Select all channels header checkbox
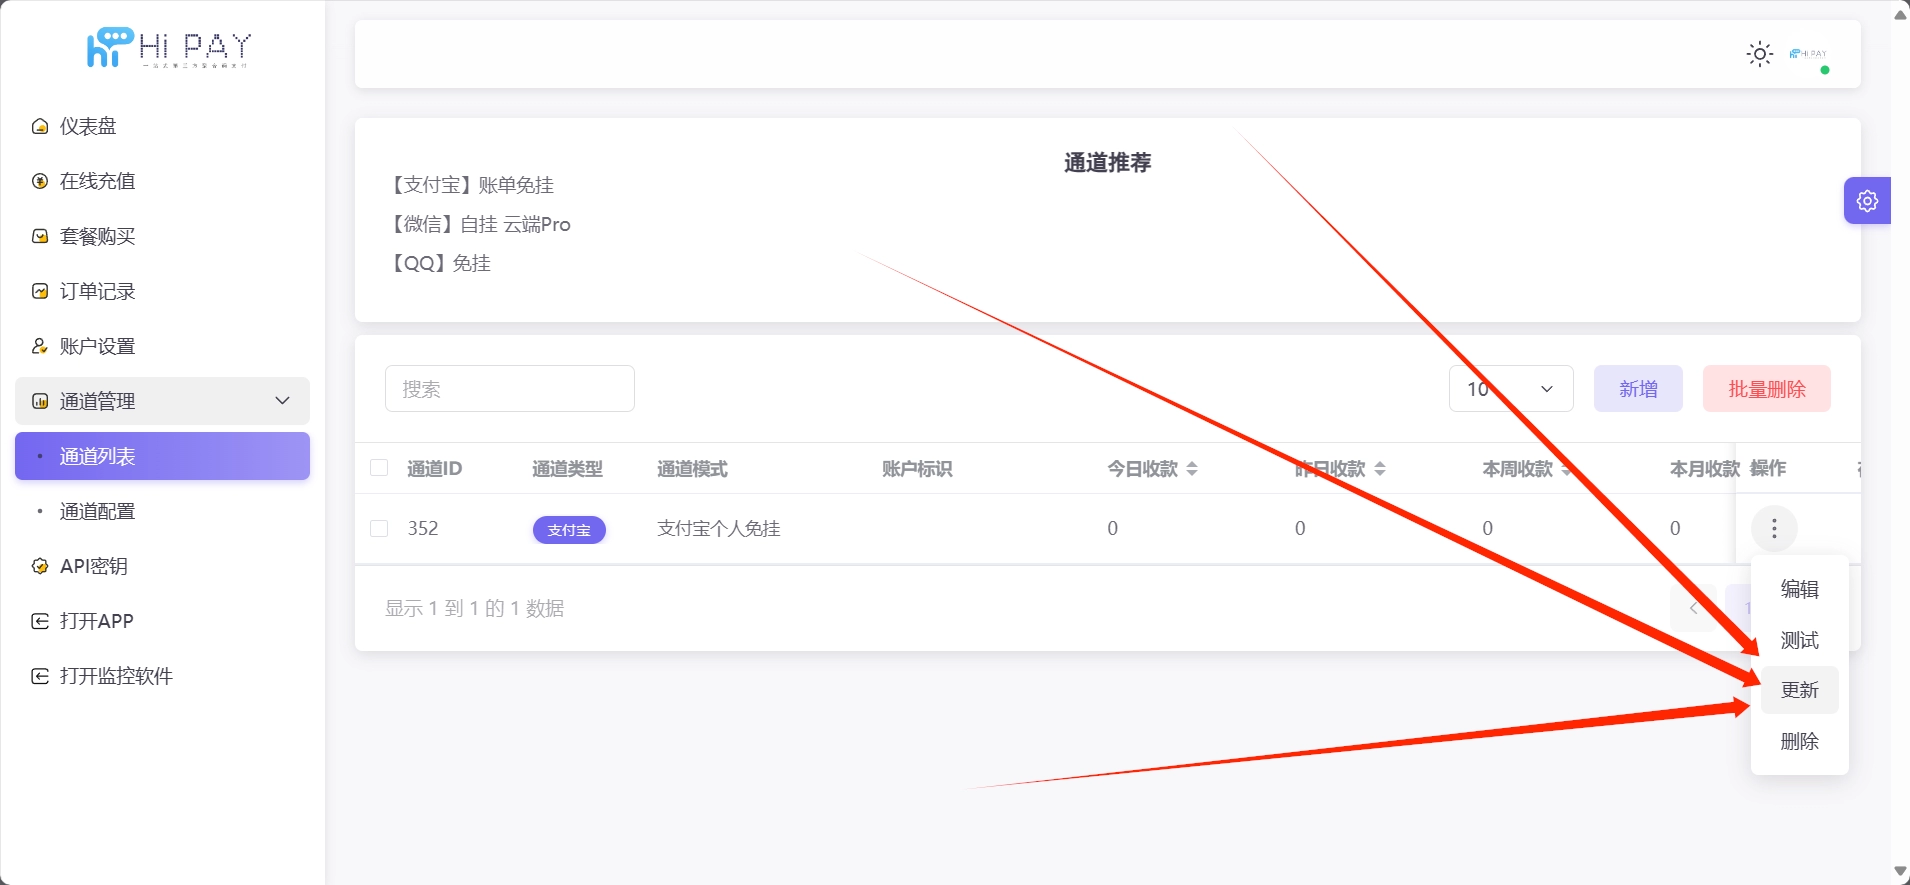This screenshot has height=885, width=1910. point(379,467)
